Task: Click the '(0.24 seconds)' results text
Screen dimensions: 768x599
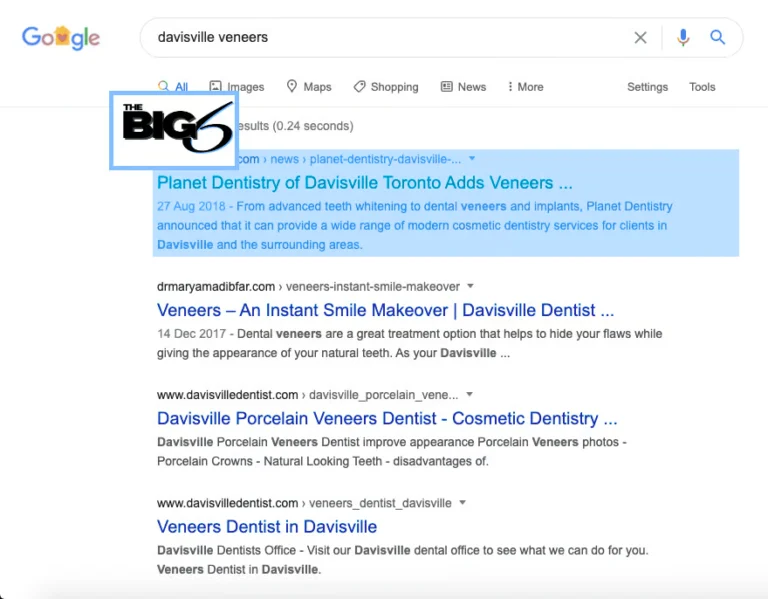Action: [x=313, y=126]
